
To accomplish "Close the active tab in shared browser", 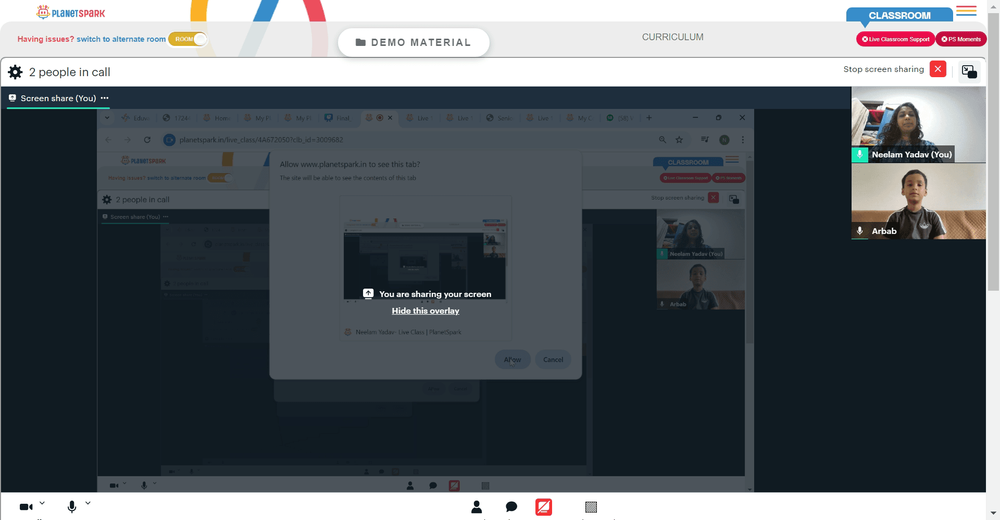I will 390,118.
